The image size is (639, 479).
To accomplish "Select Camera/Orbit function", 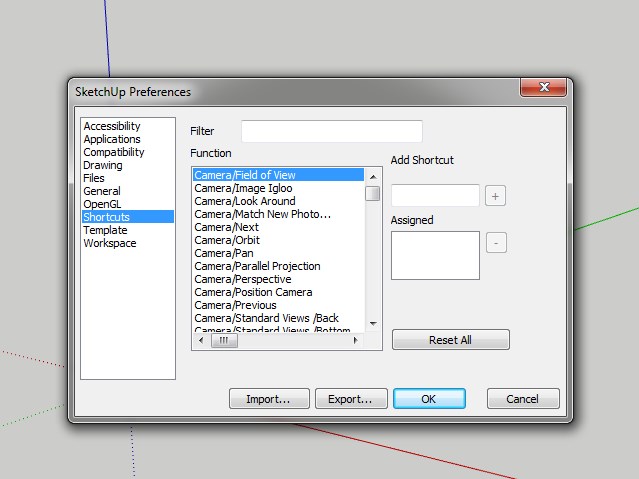I will (x=278, y=240).
